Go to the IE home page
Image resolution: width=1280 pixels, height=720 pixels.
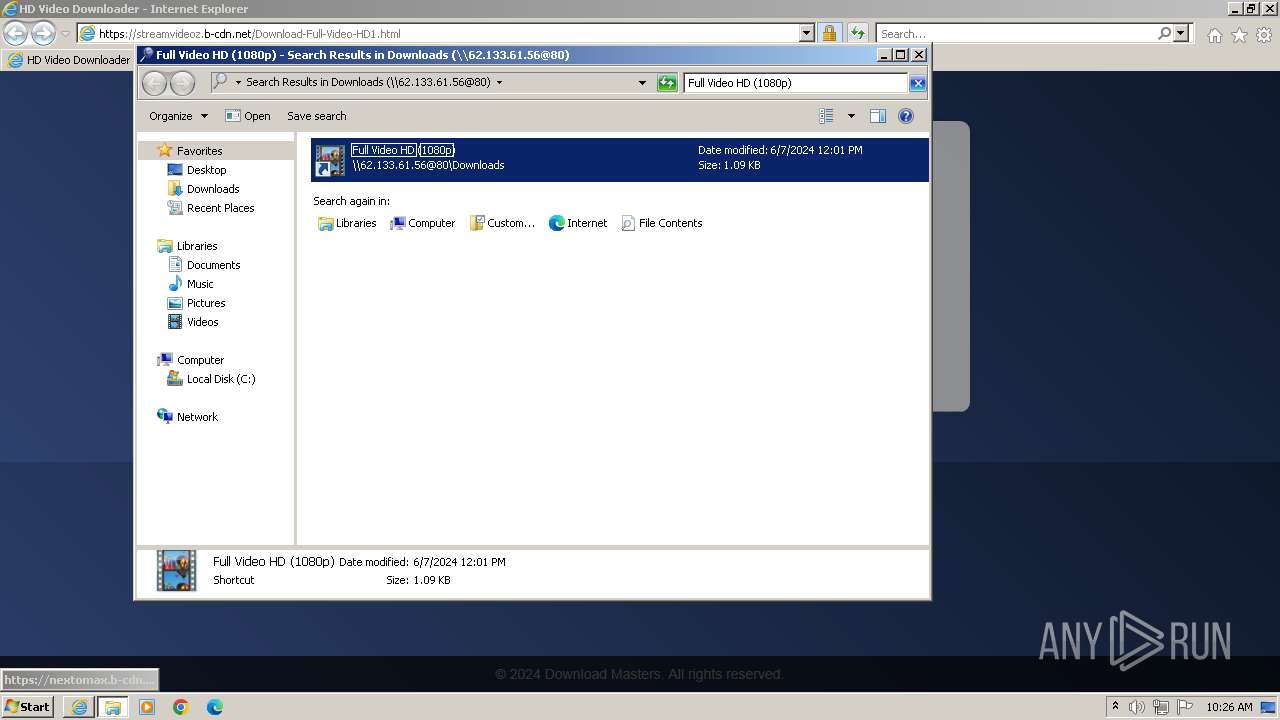pos(1214,35)
